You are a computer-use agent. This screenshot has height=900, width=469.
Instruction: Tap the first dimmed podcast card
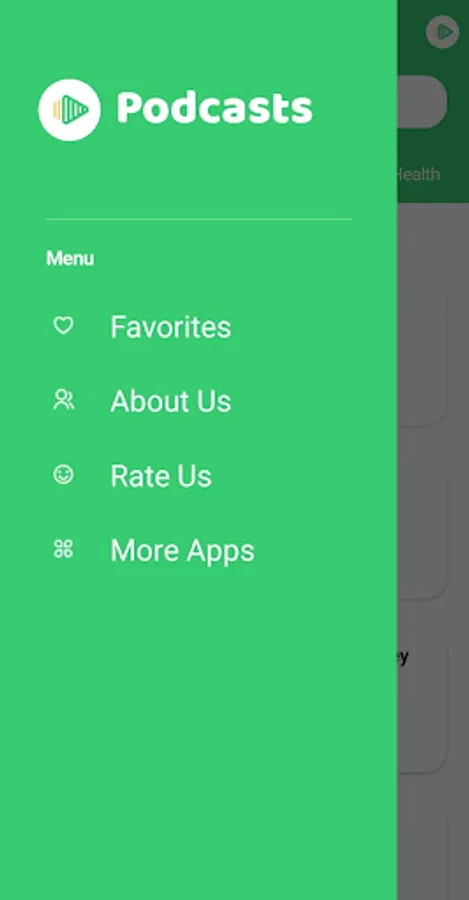click(x=422, y=360)
